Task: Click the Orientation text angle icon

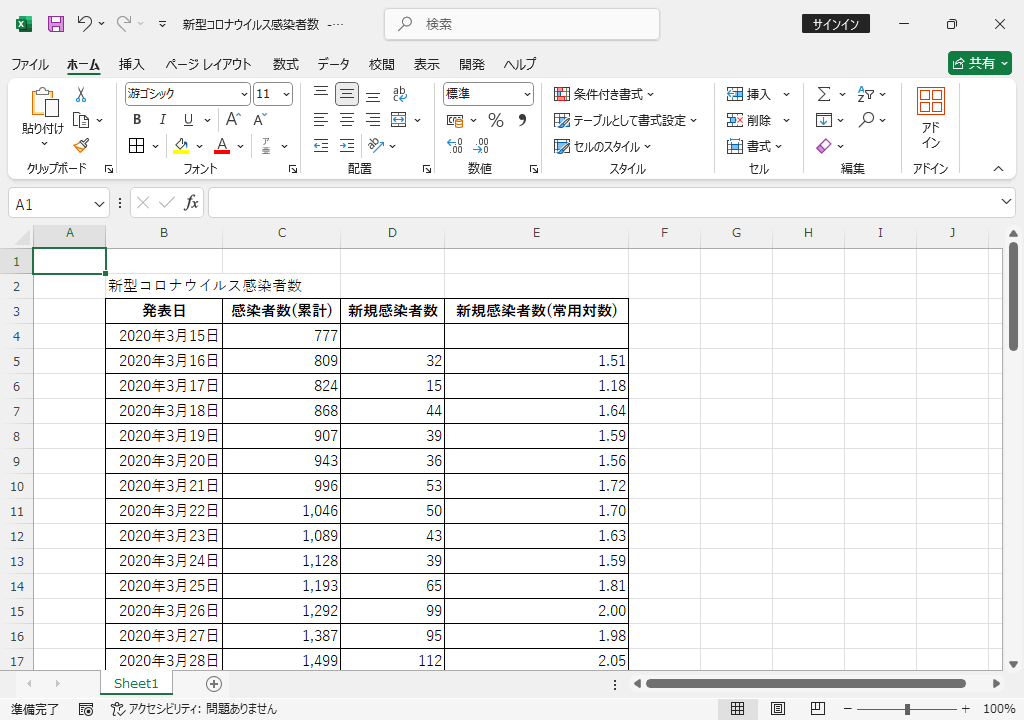Action: (x=376, y=146)
